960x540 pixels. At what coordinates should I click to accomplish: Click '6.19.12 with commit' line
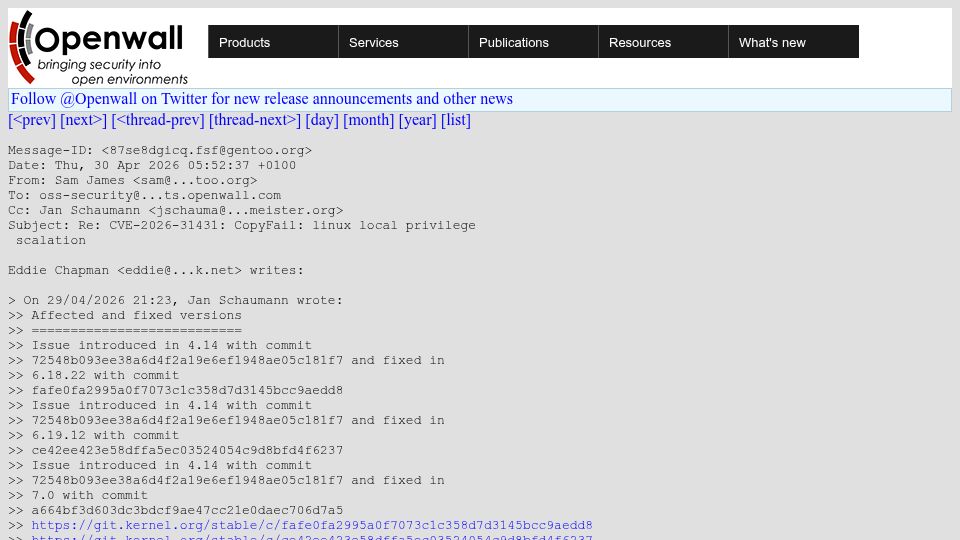click(105, 435)
